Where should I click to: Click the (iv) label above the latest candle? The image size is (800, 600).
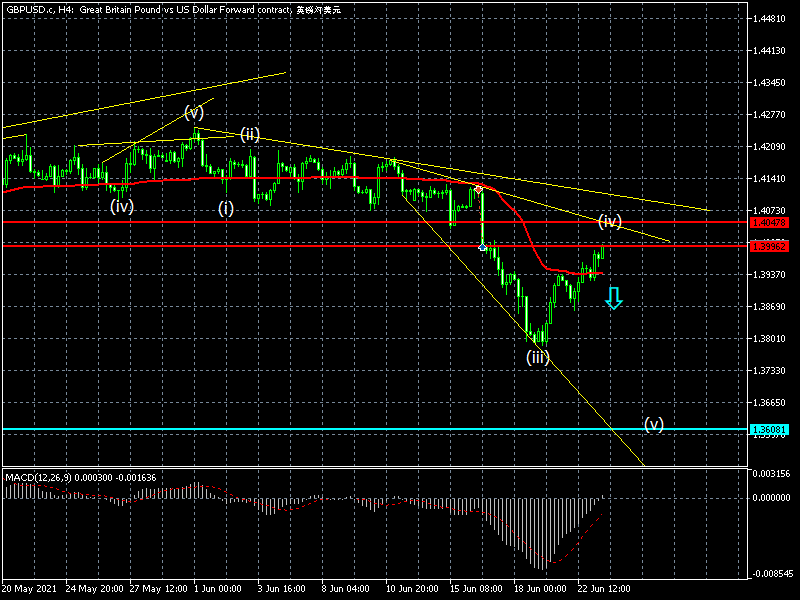(x=610, y=220)
